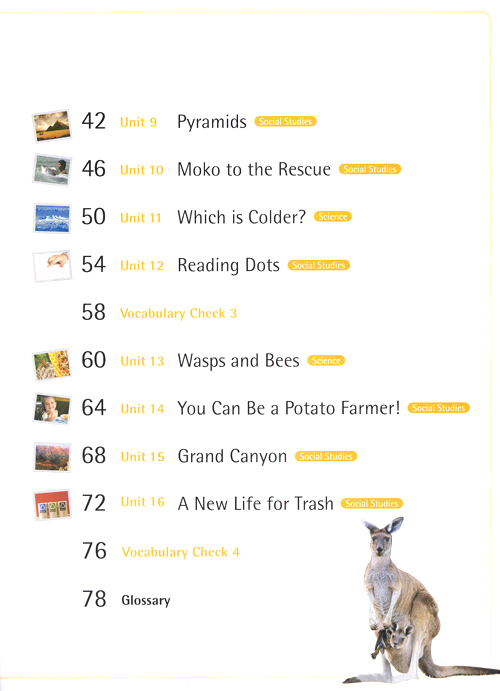Select the potato farmer child thumbnail

click(52, 409)
